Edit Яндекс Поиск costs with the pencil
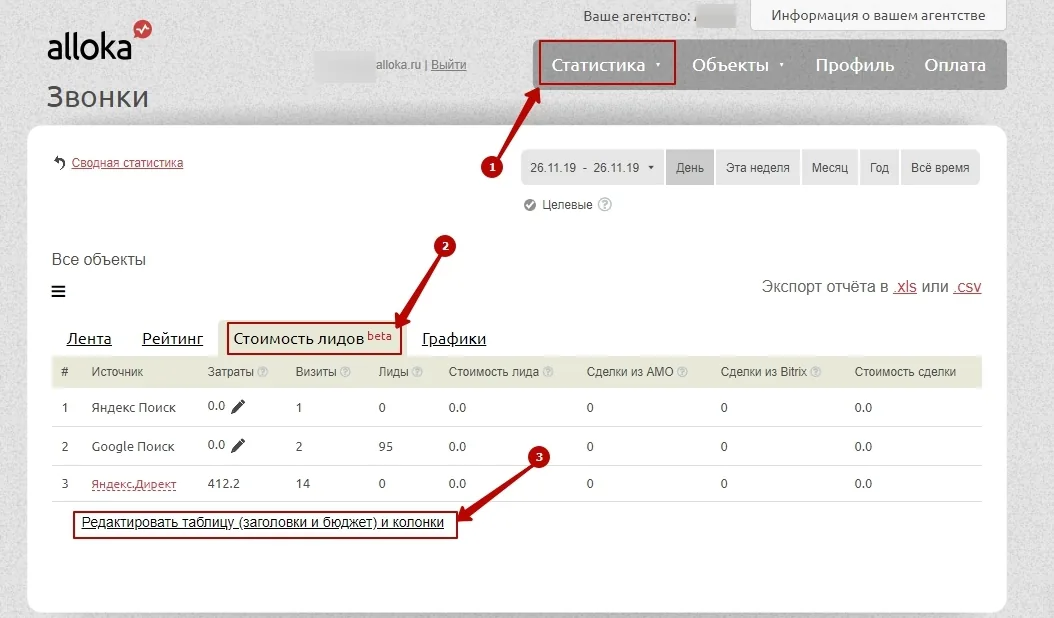The height and width of the screenshot is (618, 1054). coord(238,406)
